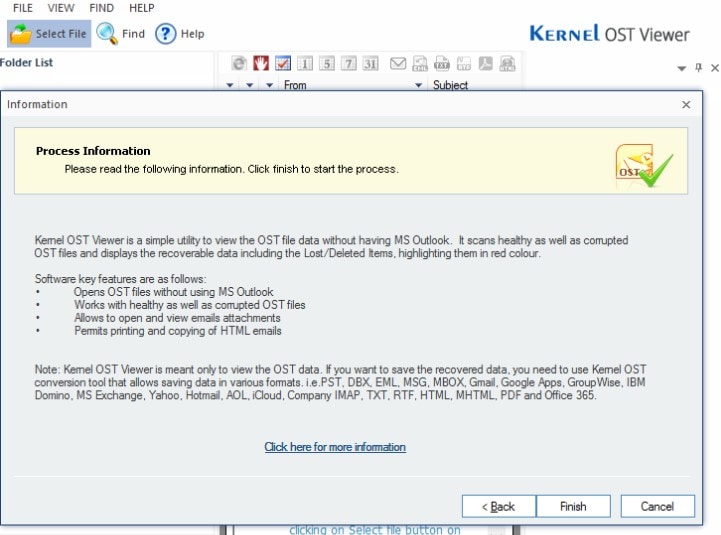The width and height of the screenshot is (721, 535).
Task: Cancel the Information dialog
Action: pyautogui.click(x=658, y=506)
